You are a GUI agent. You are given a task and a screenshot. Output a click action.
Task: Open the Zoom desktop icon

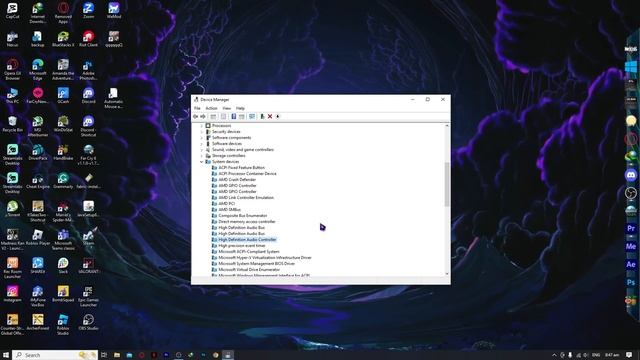(x=88, y=11)
